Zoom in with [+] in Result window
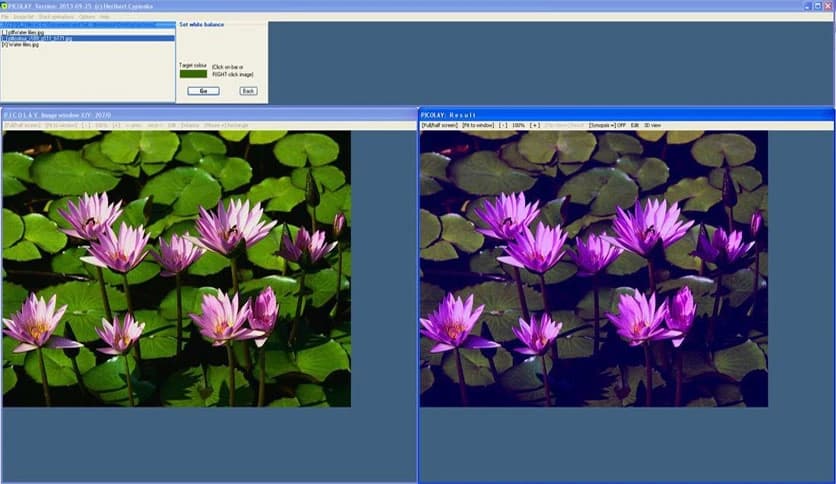Screen dimensions: 836x484 [x=535, y=125]
